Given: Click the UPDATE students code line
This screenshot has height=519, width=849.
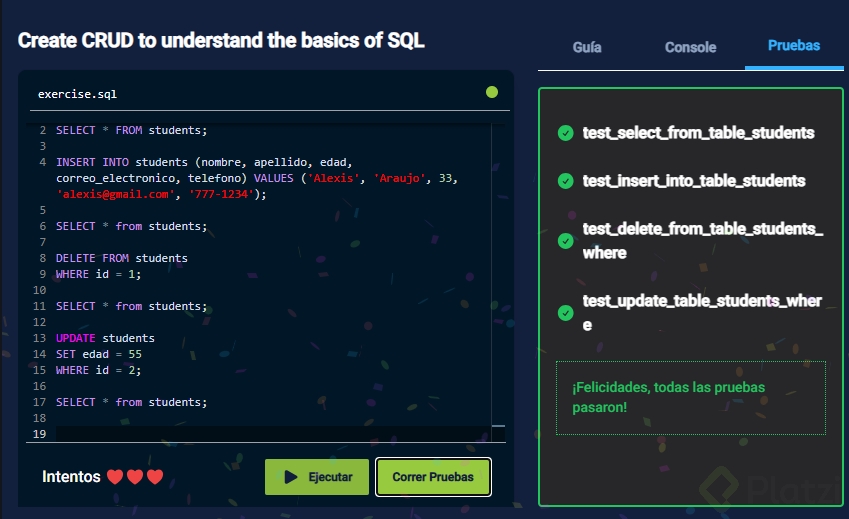Looking at the screenshot, I should 105,338.
